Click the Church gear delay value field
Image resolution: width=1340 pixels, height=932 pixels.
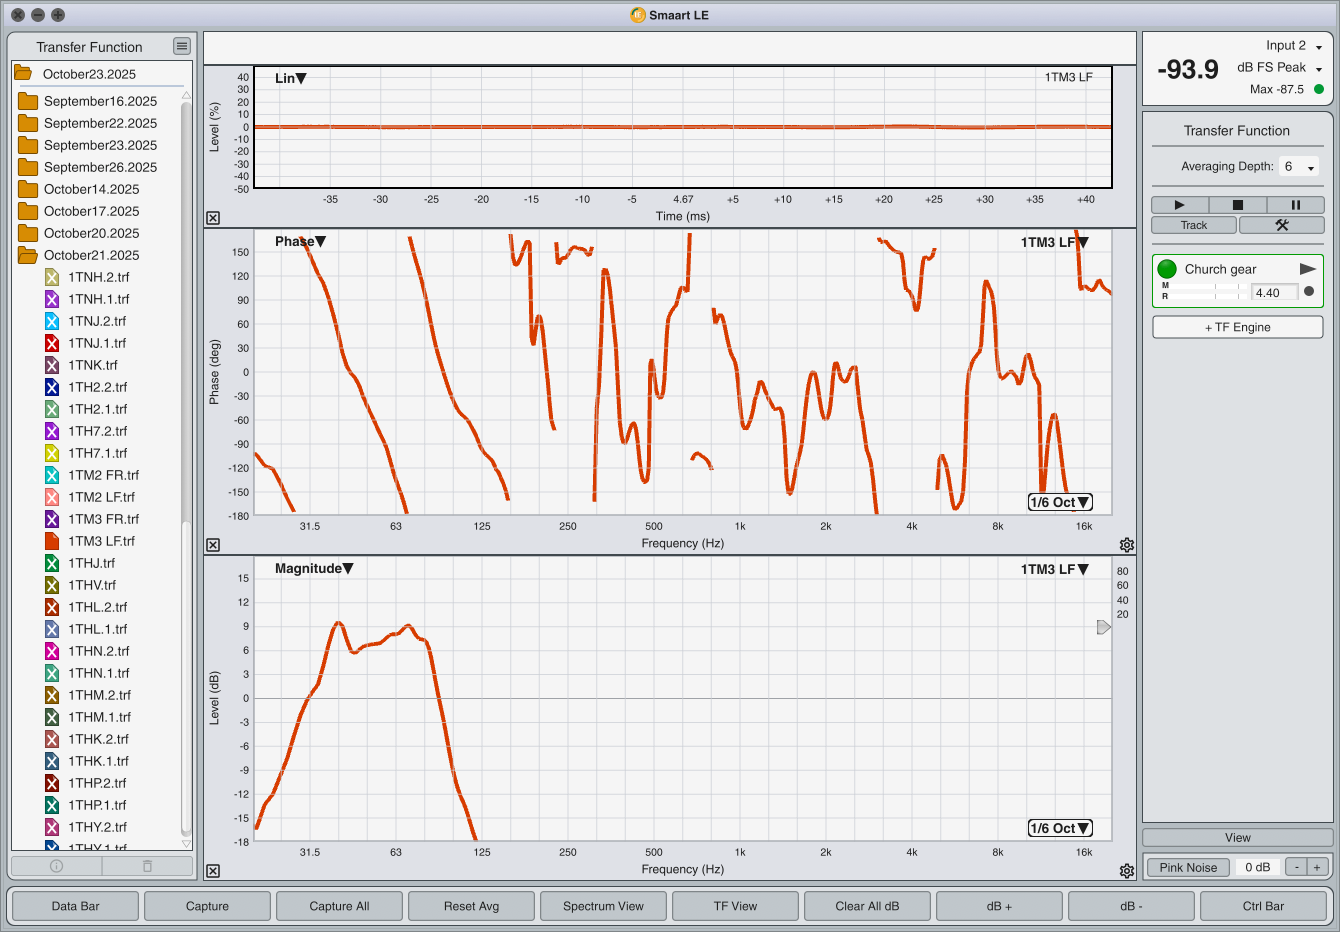(1275, 293)
